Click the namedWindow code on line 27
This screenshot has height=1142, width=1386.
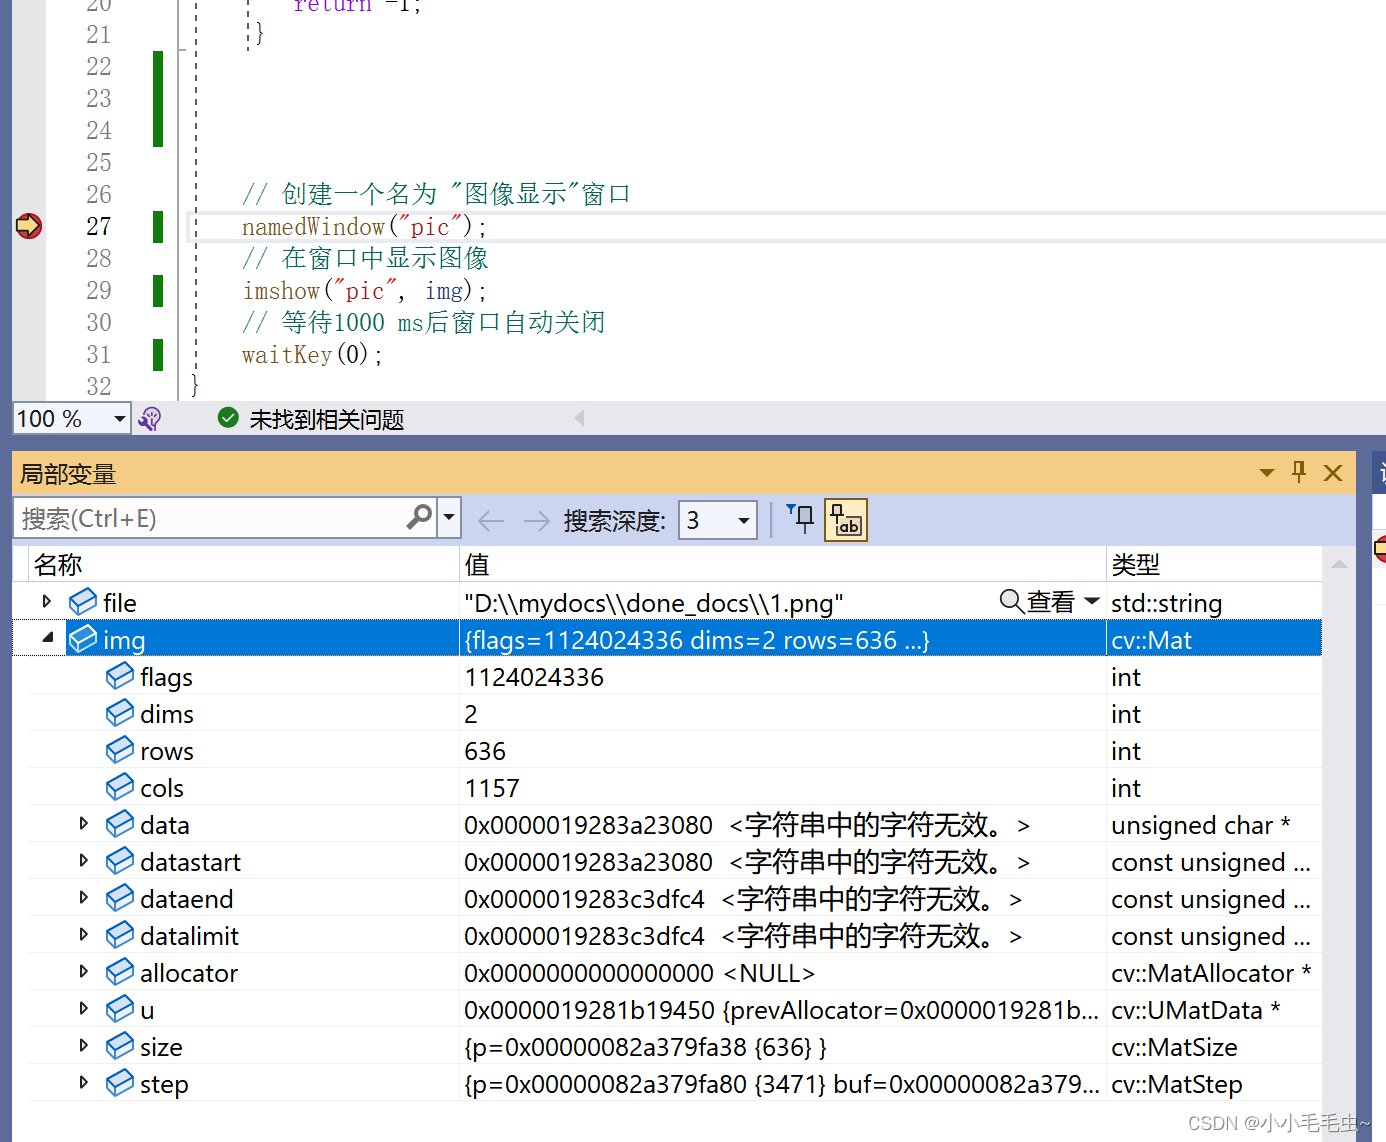coord(365,227)
